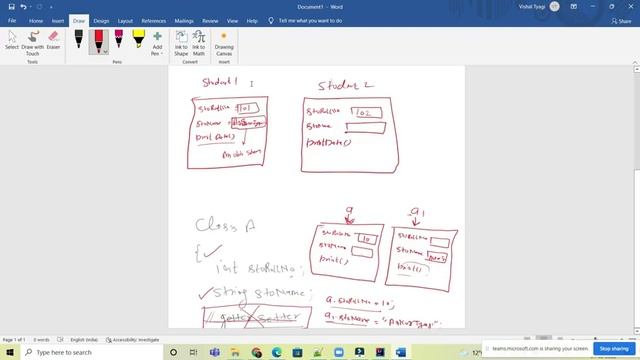Open the Windows Start menu
The image size is (640, 360).
[10, 352]
